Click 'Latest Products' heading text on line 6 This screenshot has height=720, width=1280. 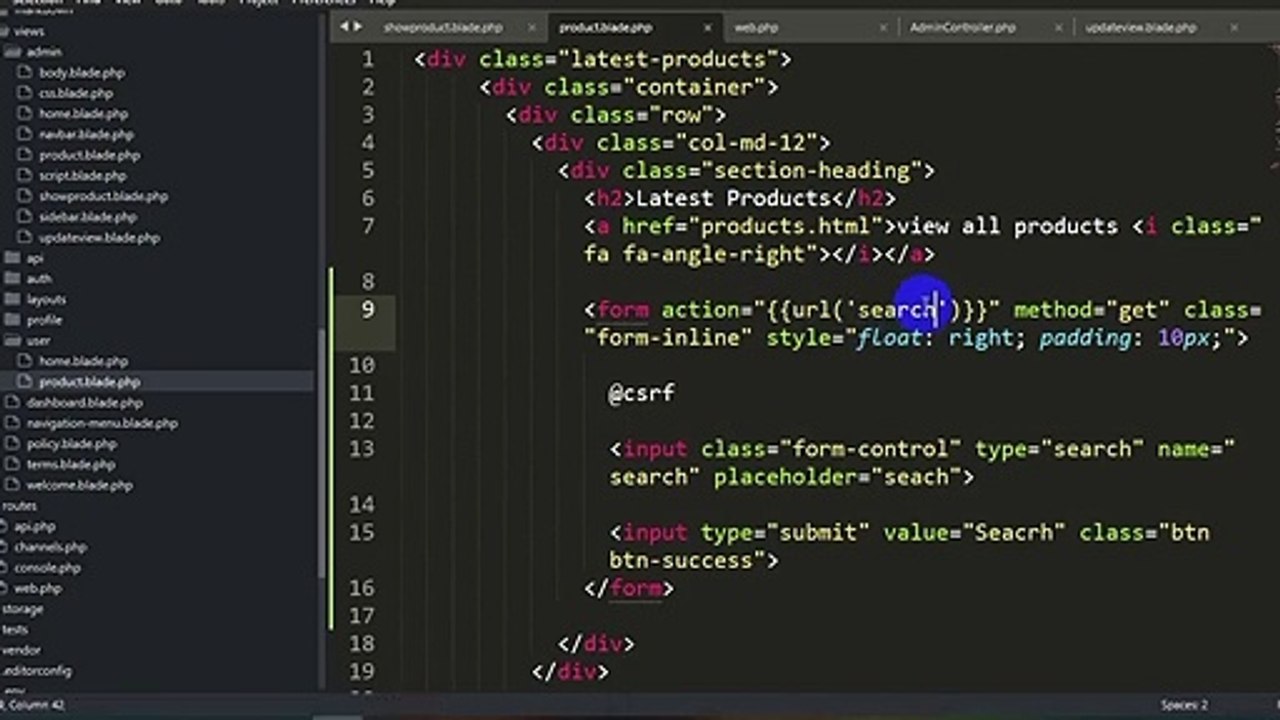pyautogui.click(x=733, y=198)
